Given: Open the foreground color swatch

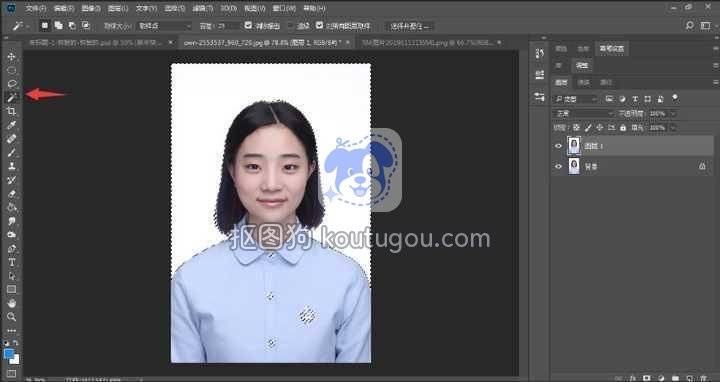Looking at the screenshot, I should [8, 353].
